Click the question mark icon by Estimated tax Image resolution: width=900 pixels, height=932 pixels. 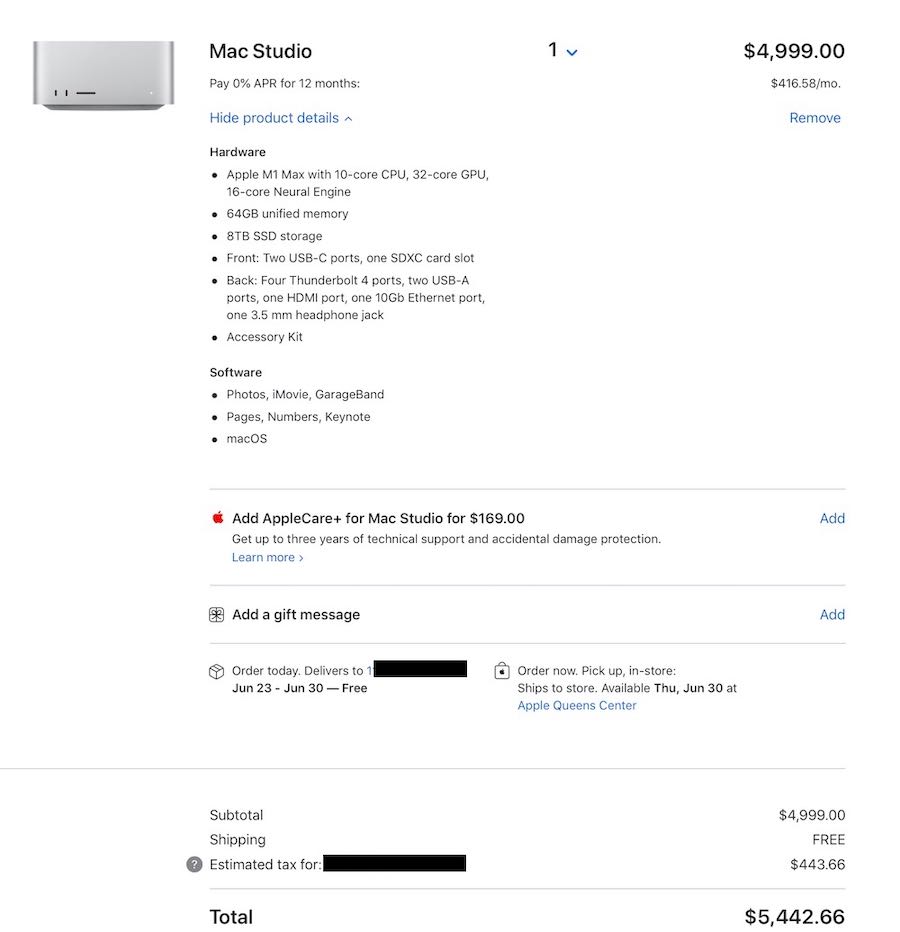coord(194,864)
